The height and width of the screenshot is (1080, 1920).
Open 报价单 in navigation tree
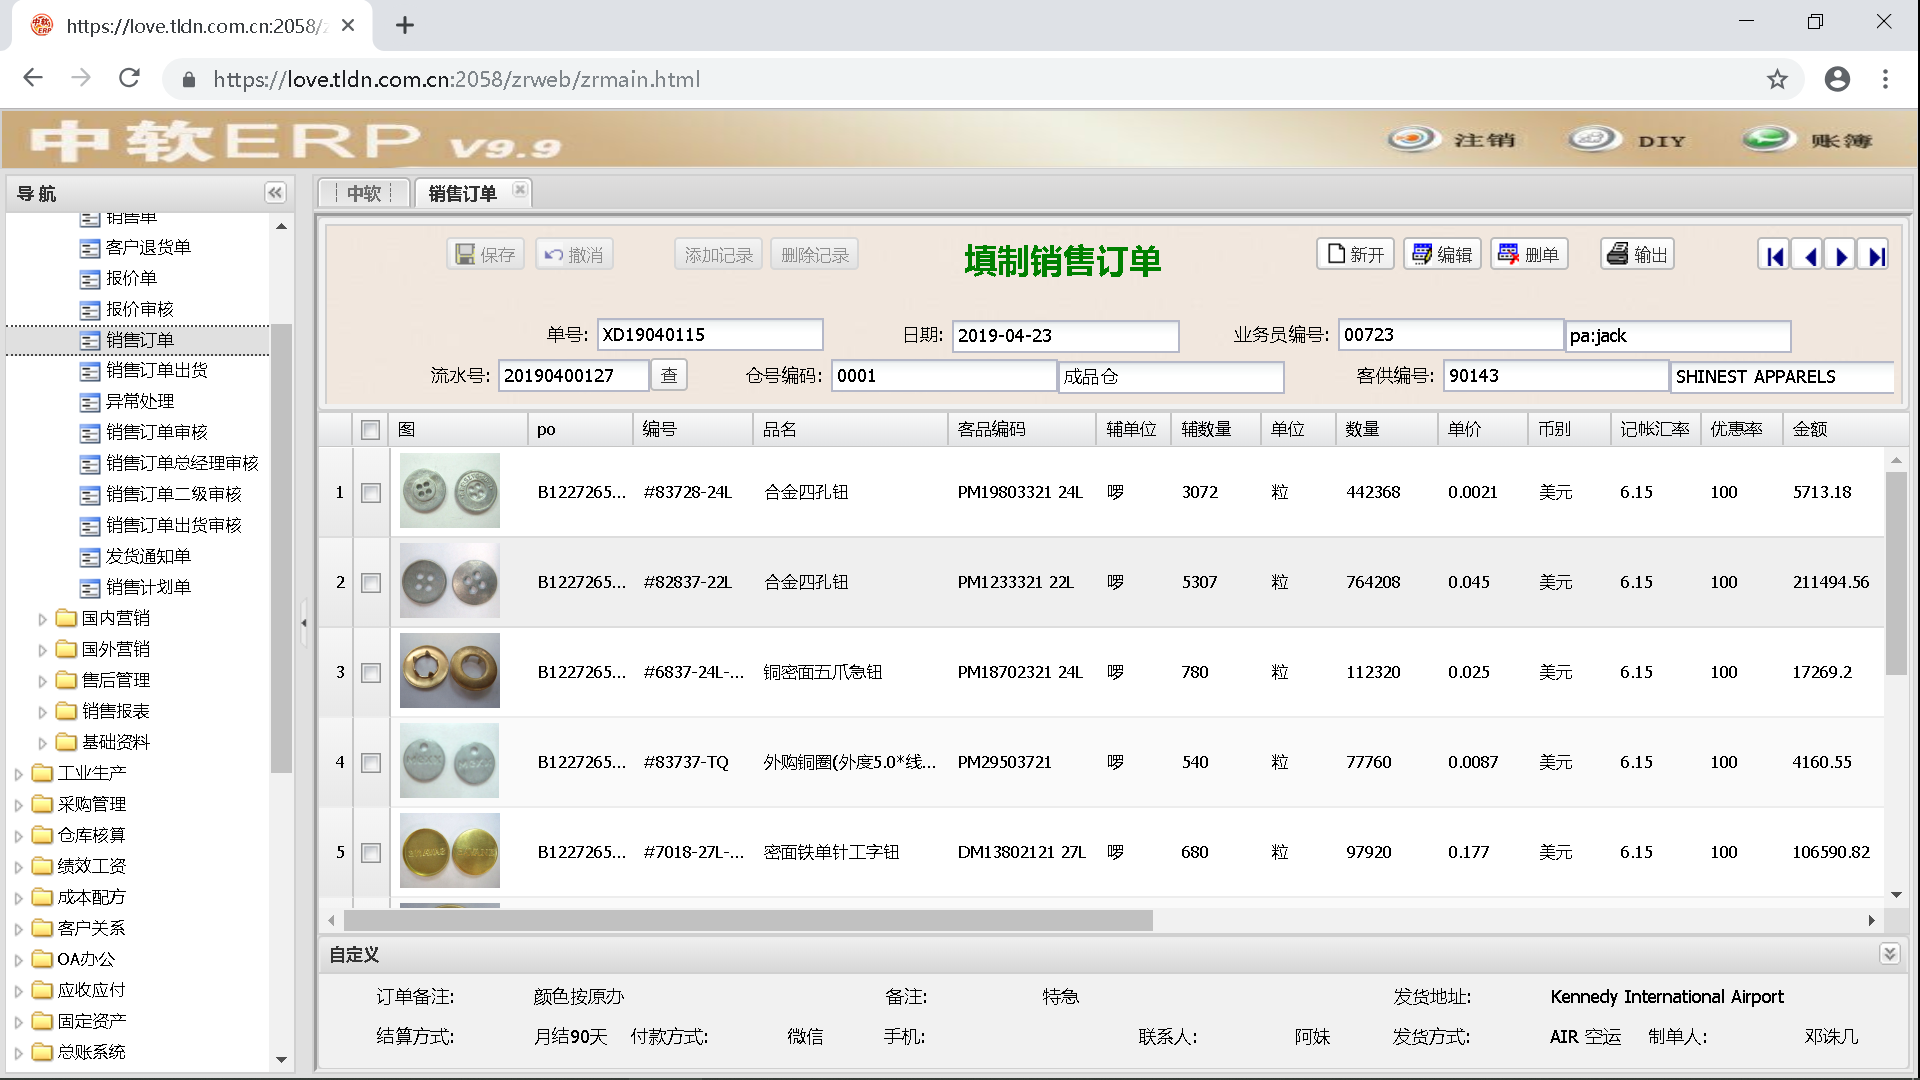click(x=132, y=278)
